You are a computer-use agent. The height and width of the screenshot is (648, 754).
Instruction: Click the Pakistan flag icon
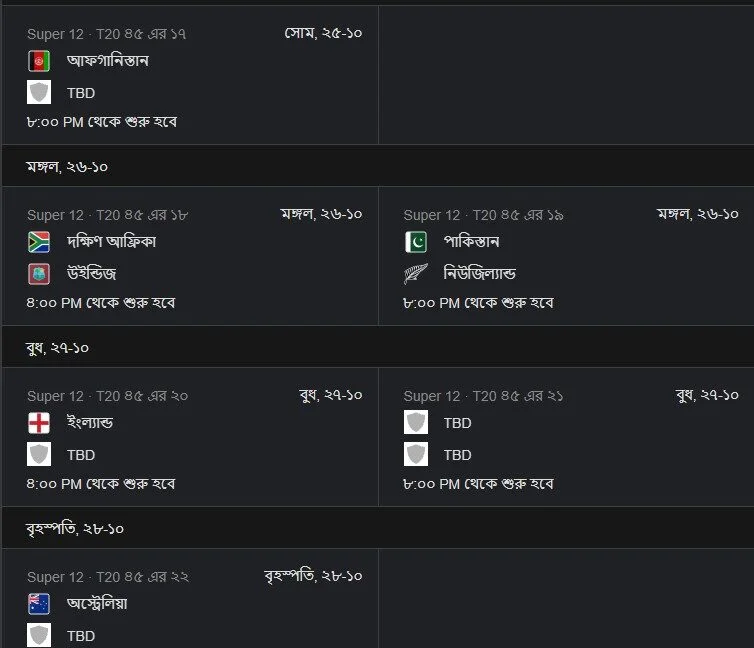tap(415, 242)
